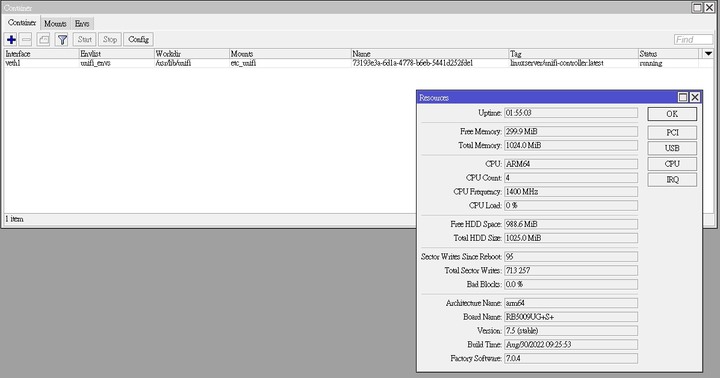The width and height of the screenshot is (720, 378).
Task: Add a new container with plus icon
Action: click(x=11, y=40)
